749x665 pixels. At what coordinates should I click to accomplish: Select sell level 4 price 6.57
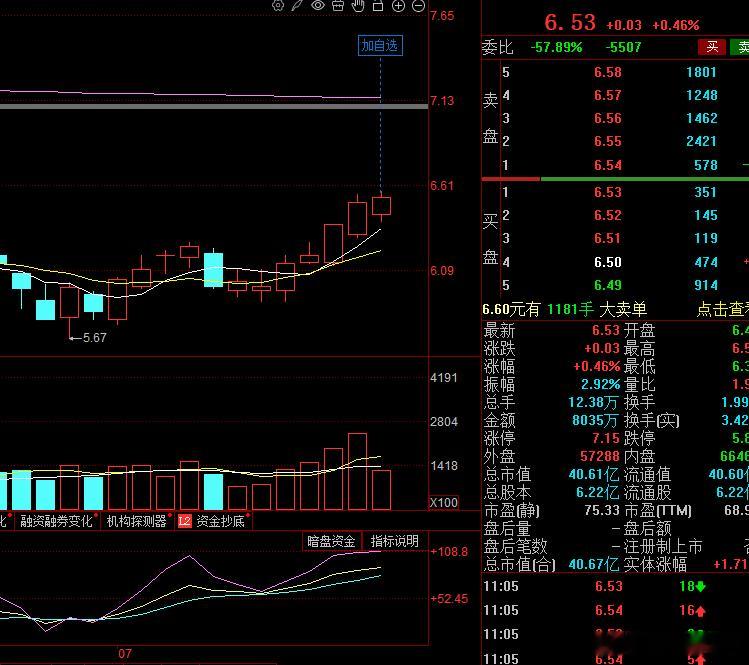click(x=608, y=95)
